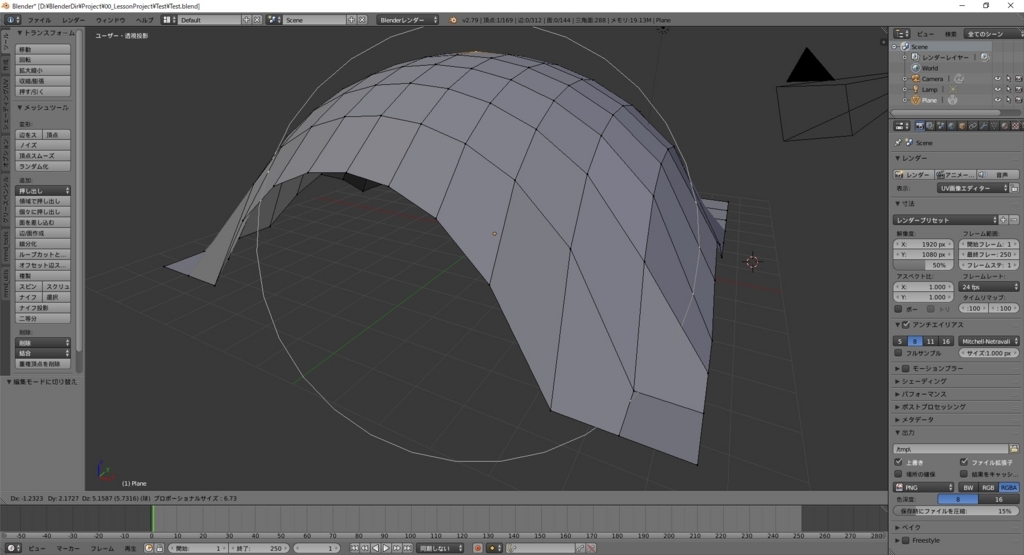The width and height of the screenshot is (1024, 555).
Task: Click the outliner editor type icon
Action: point(902,33)
